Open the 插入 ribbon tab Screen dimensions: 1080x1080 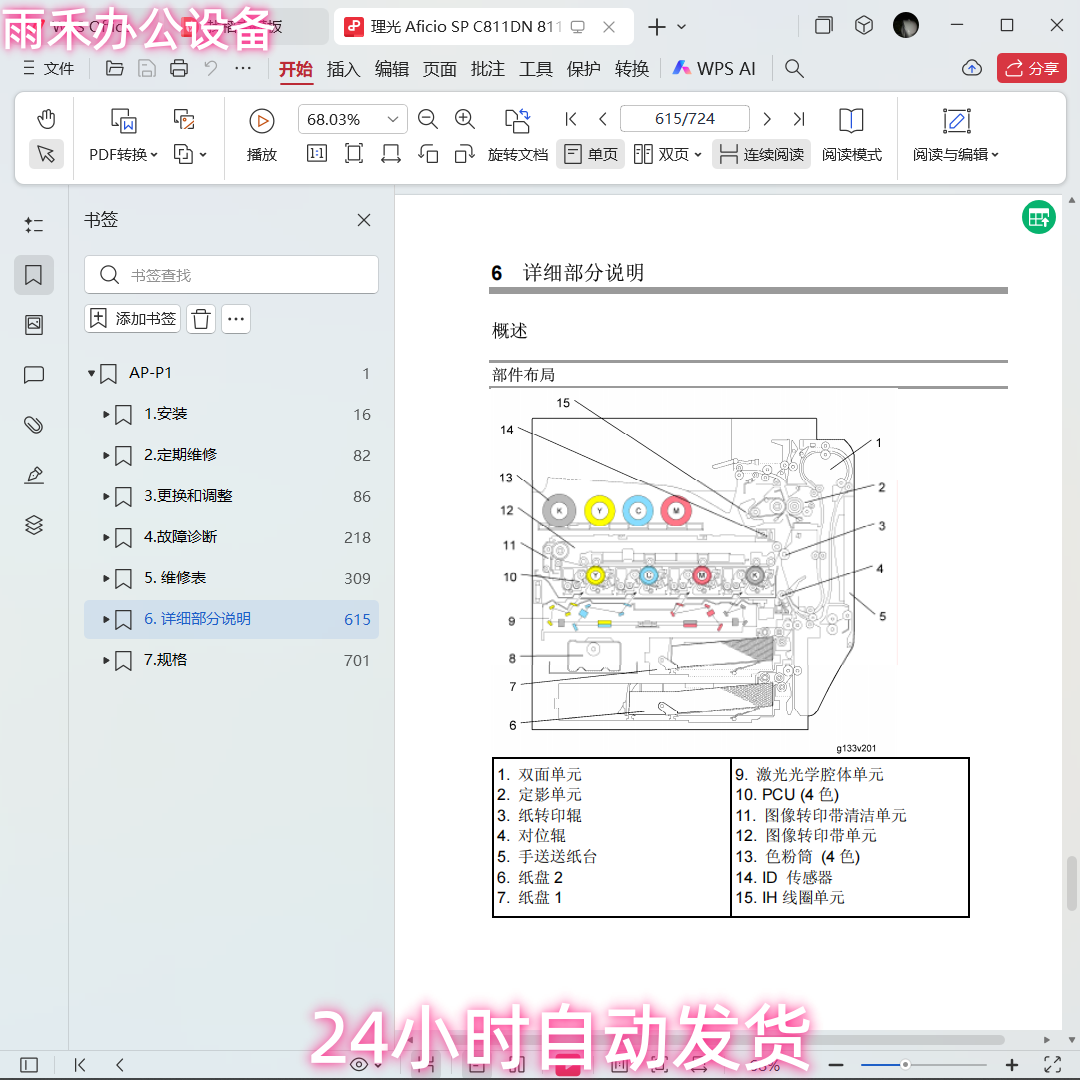(344, 69)
